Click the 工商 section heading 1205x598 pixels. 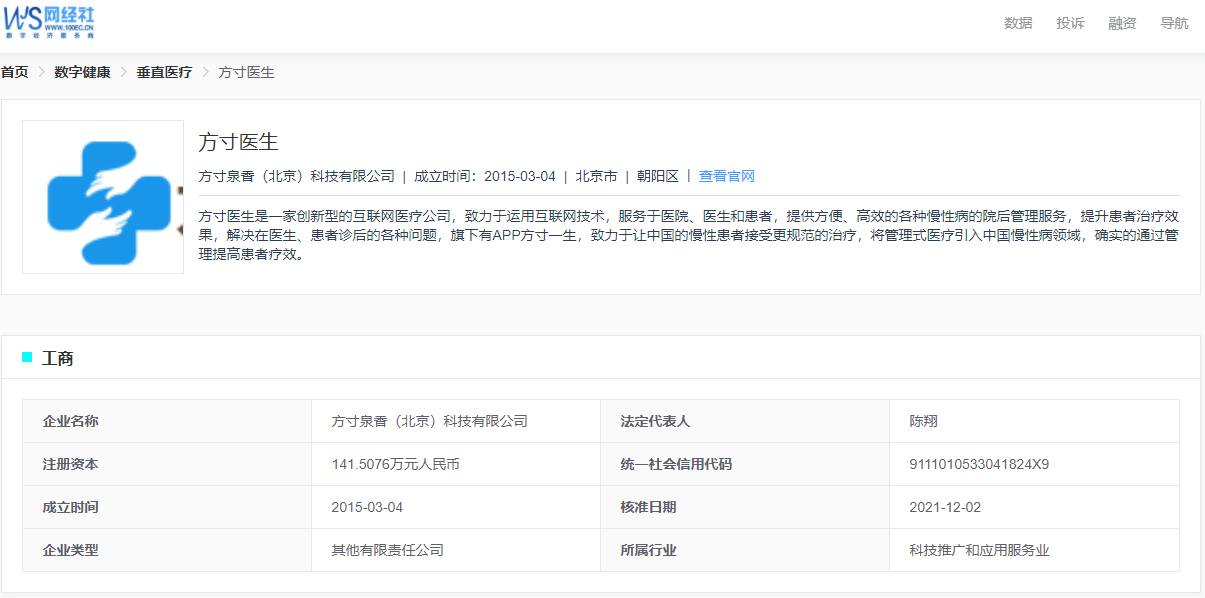point(57,358)
